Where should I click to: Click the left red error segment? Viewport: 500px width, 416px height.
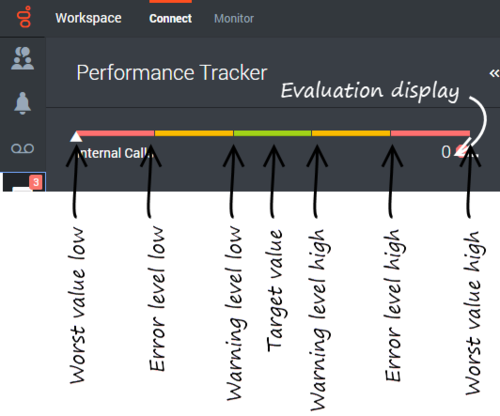click(x=115, y=133)
